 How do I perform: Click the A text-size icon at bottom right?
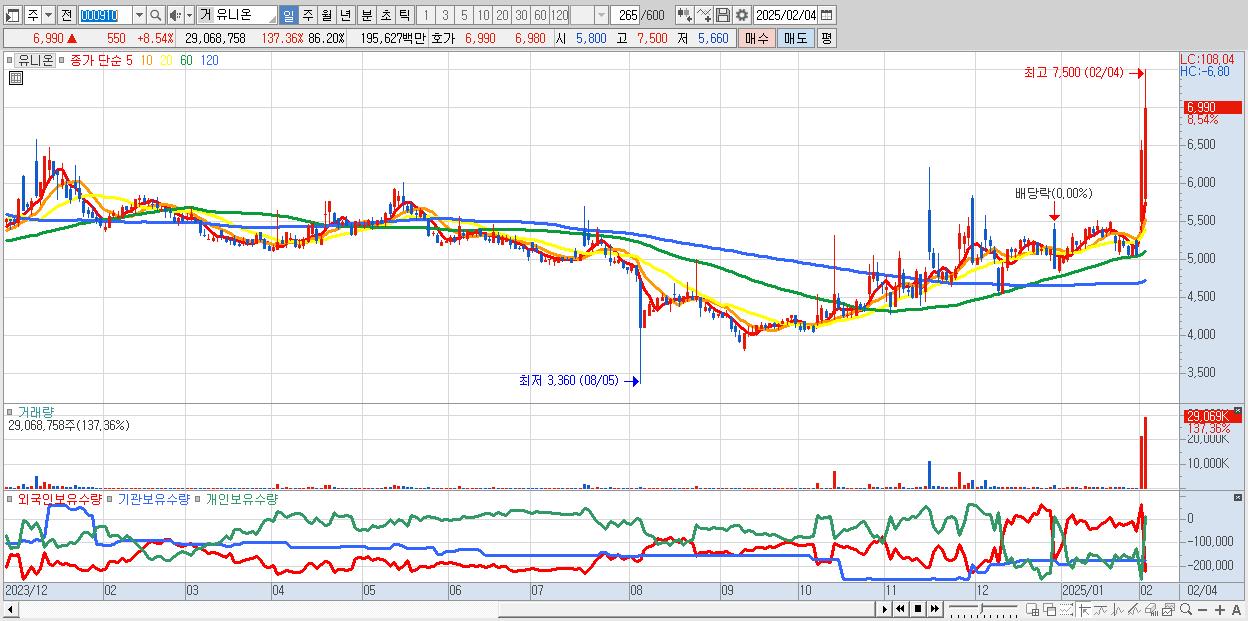[1237, 610]
